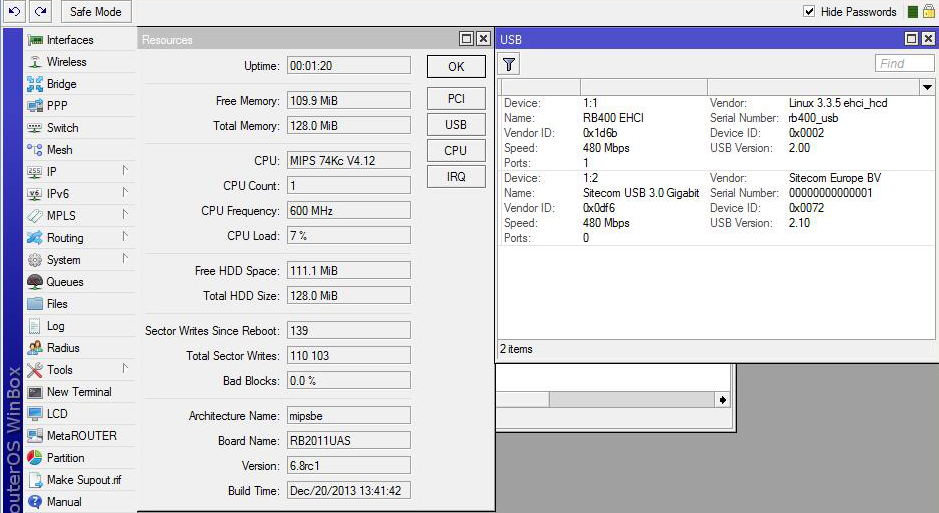The width and height of the screenshot is (939, 513).
Task: Click the IPv6 menu icon
Action: 35,194
